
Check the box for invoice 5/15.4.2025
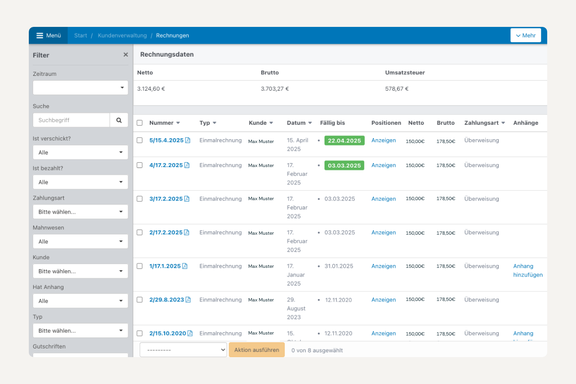click(140, 140)
